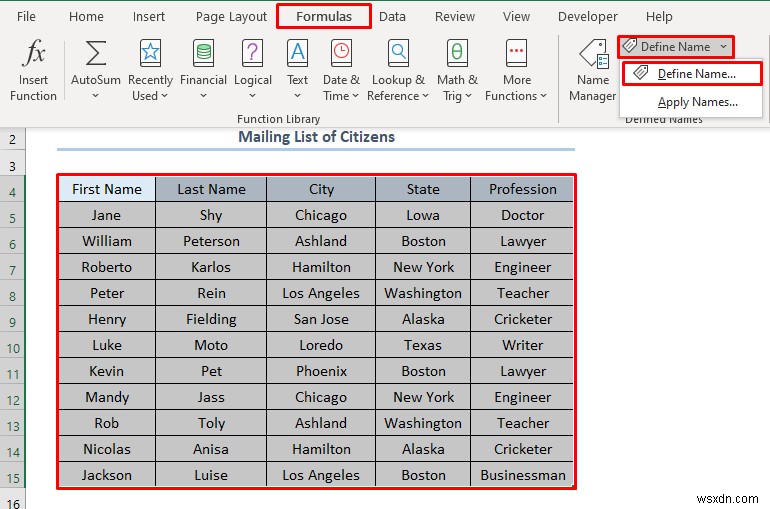Select the cell containing Jass
The width and height of the screenshot is (770, 509).
click(211, 397)
